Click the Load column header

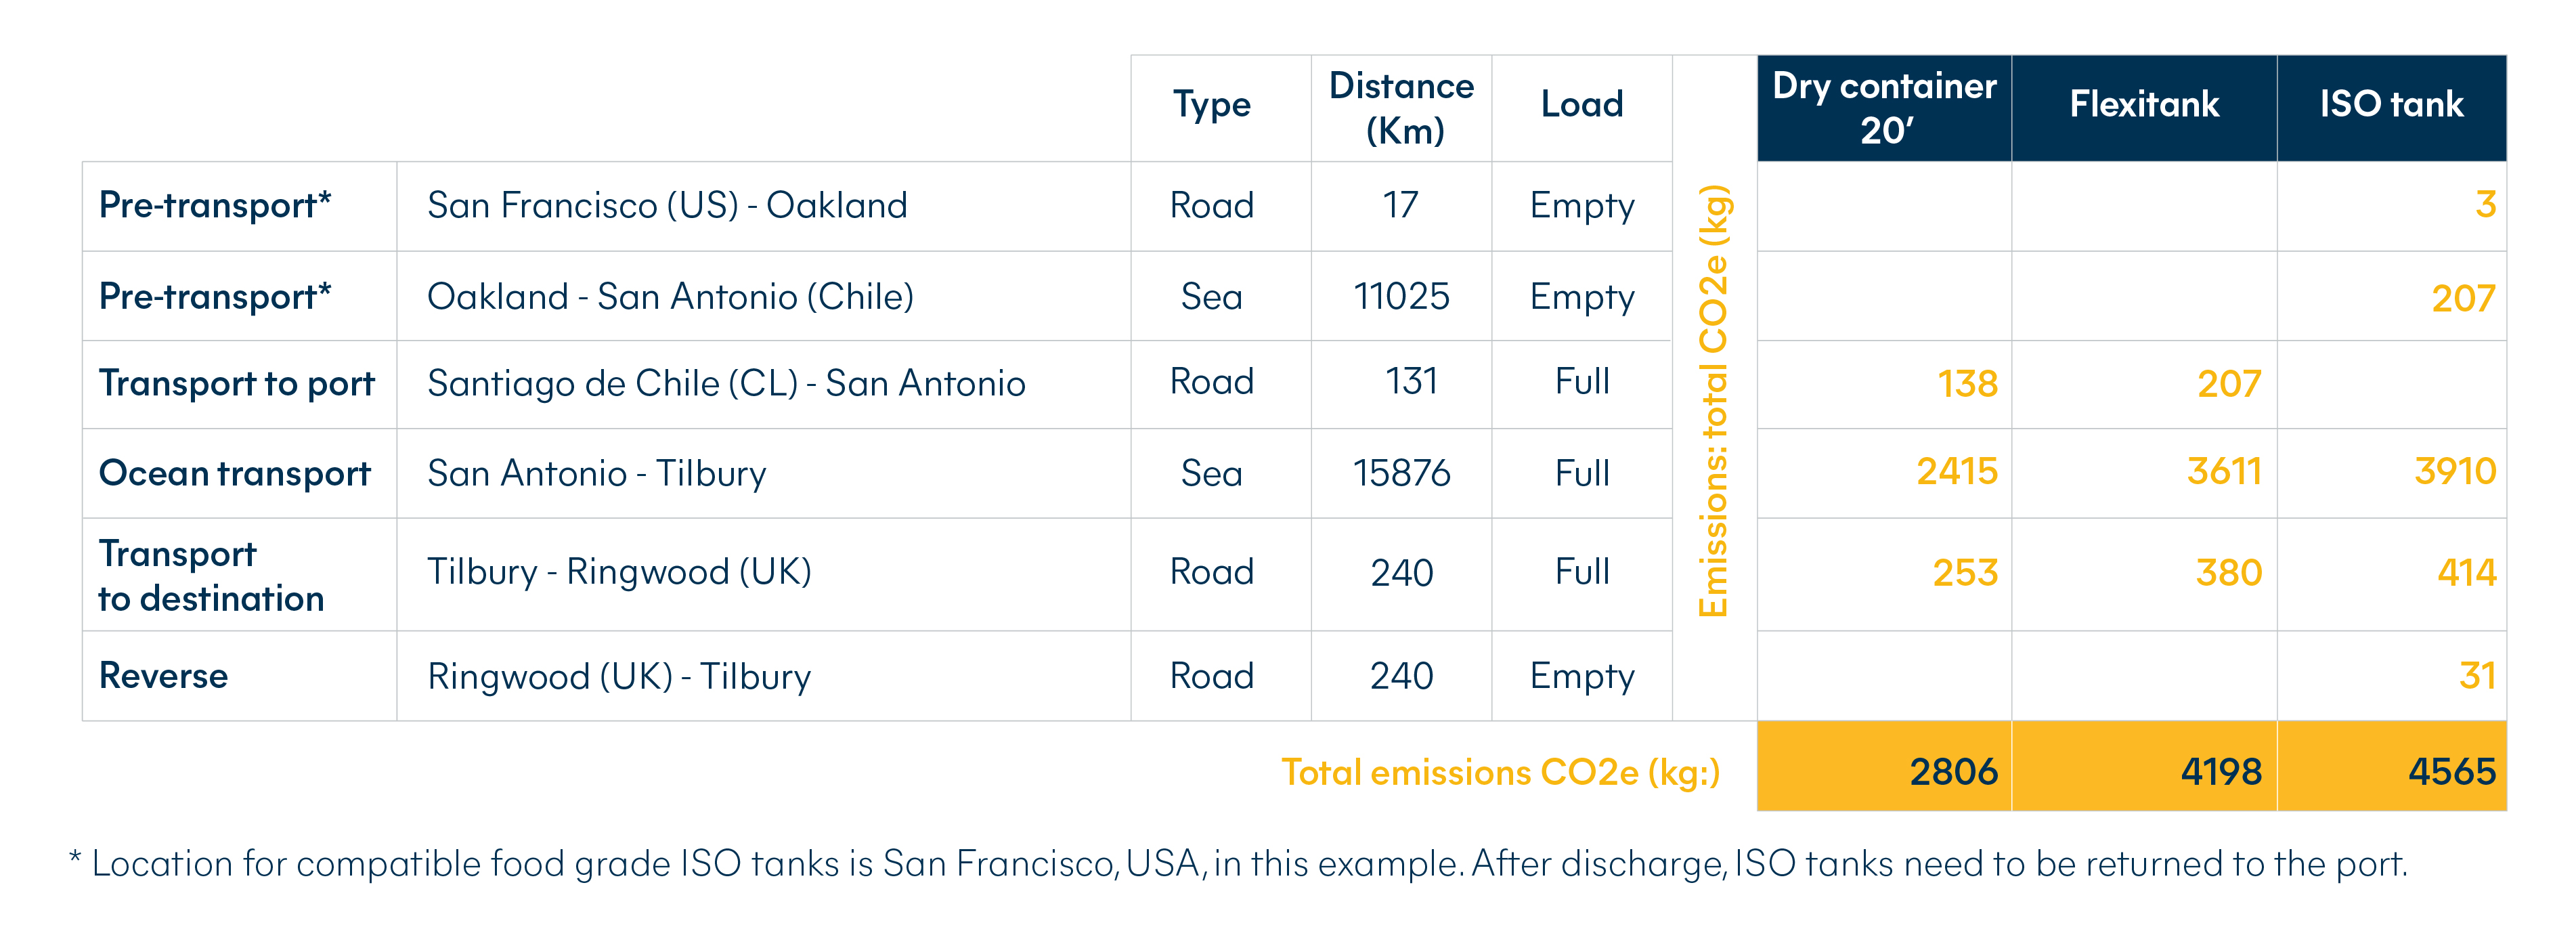1582,108
